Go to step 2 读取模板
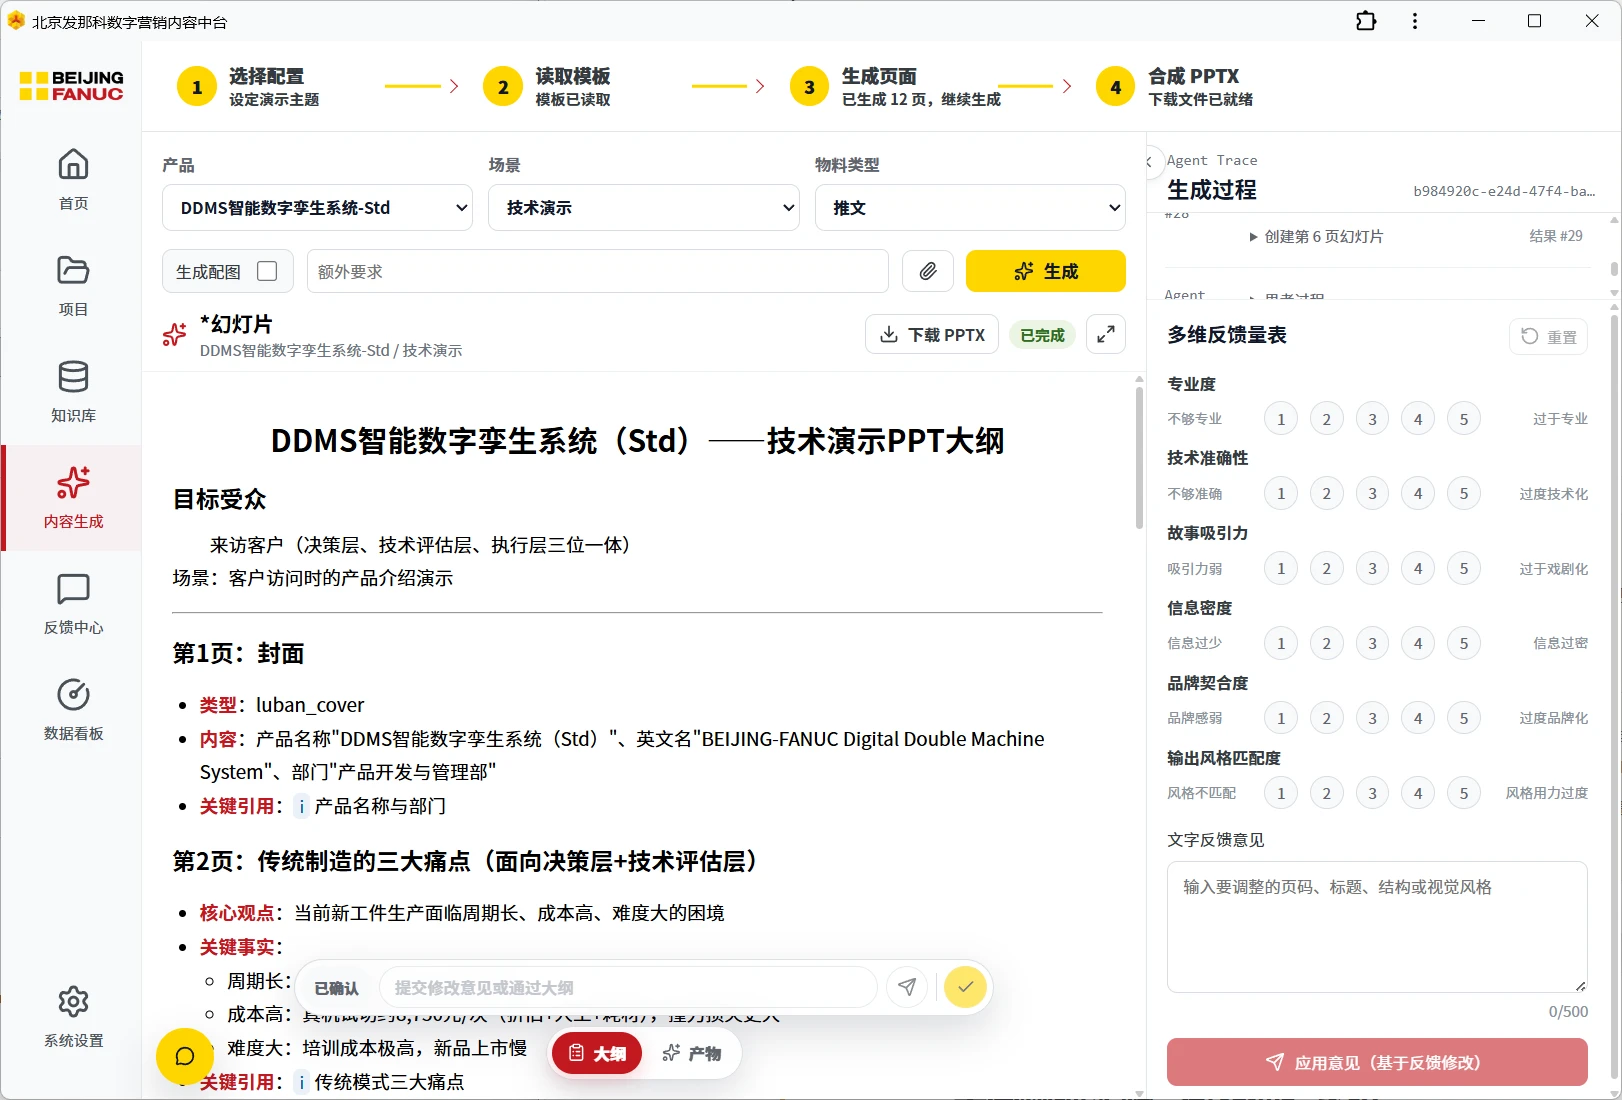Screen dimensions: 1622x1100 coord(547,87)
